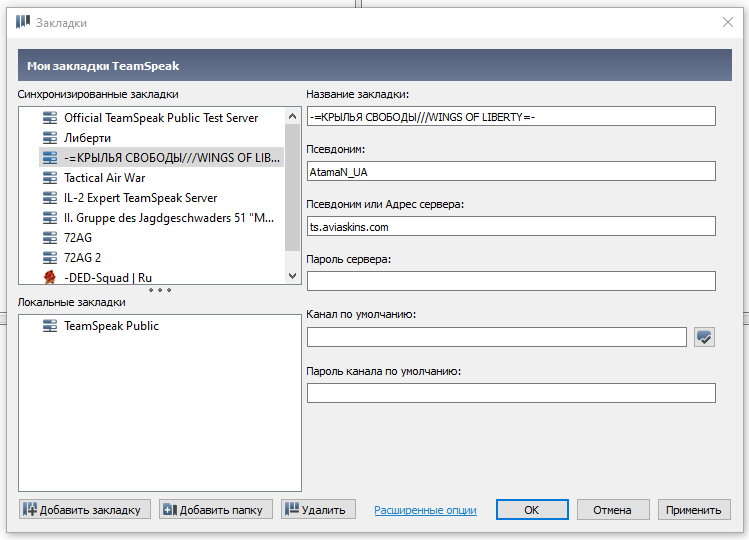
Task: Click three-dot splitter handle between bookmark lists
Action: [x=160, y=290]
